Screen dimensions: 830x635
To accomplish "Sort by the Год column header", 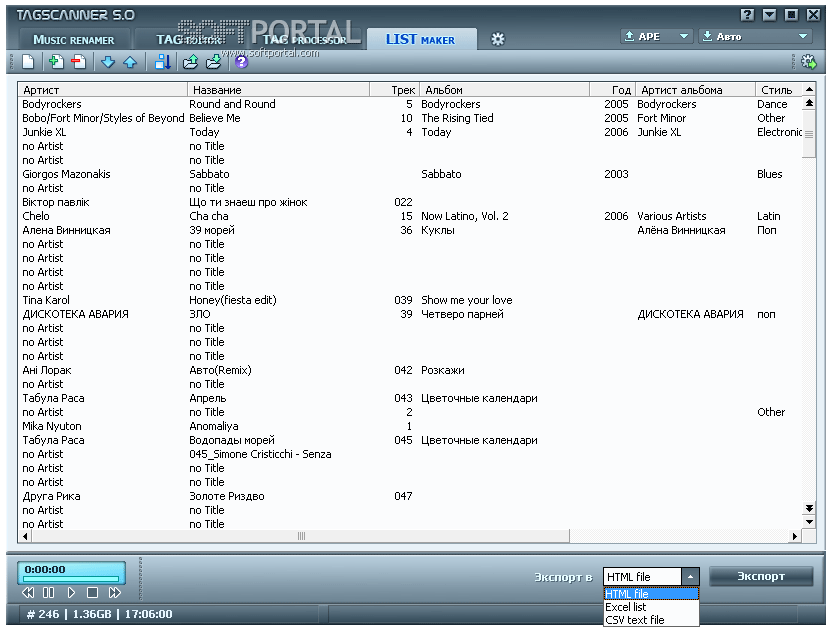I will (612, 90).
